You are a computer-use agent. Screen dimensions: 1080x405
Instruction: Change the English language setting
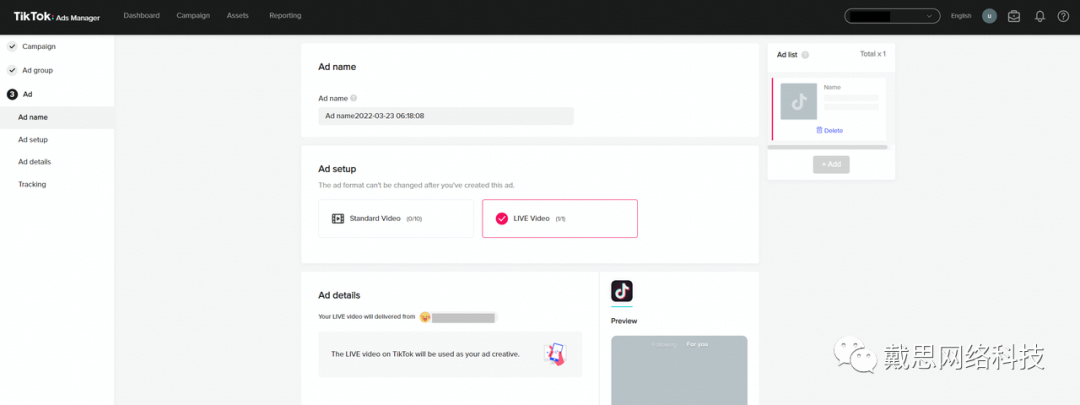coord(961,16)
